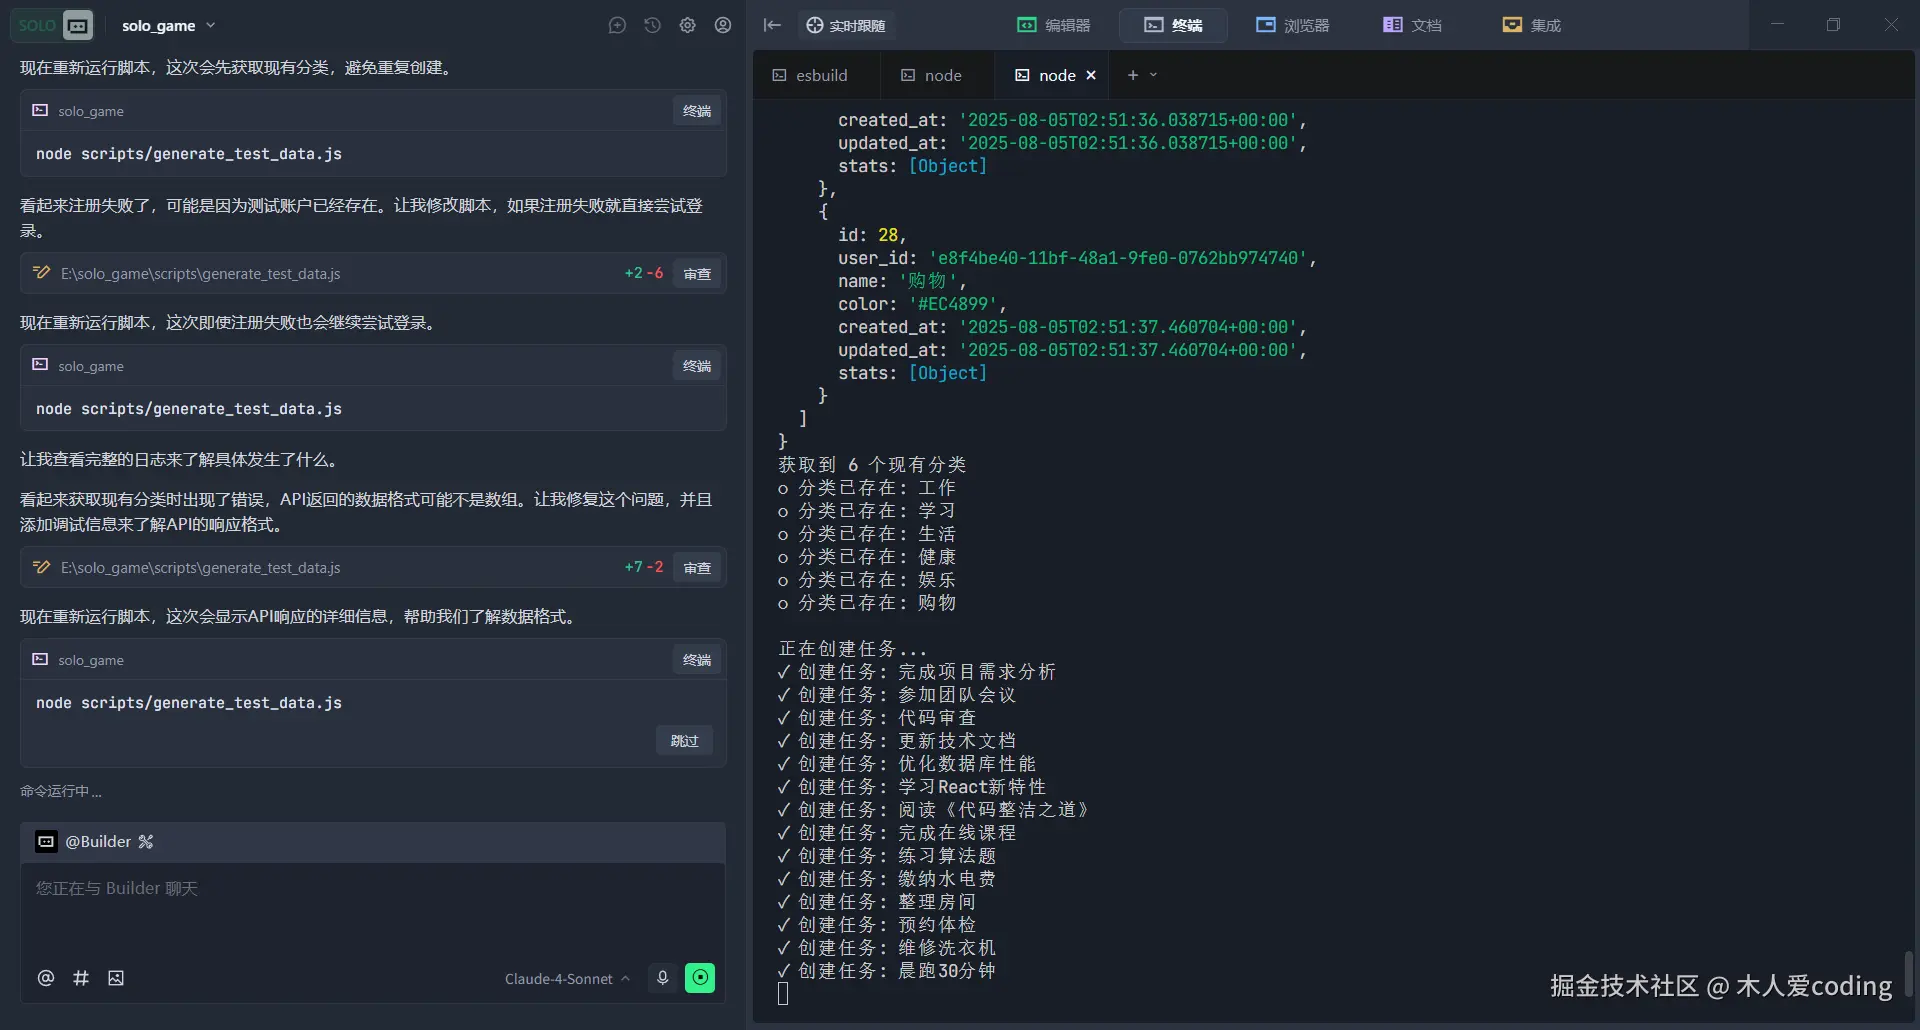The image size is (1920, 1030).
Task: Expand the terminal launch options chevron
Action: 1154,75
